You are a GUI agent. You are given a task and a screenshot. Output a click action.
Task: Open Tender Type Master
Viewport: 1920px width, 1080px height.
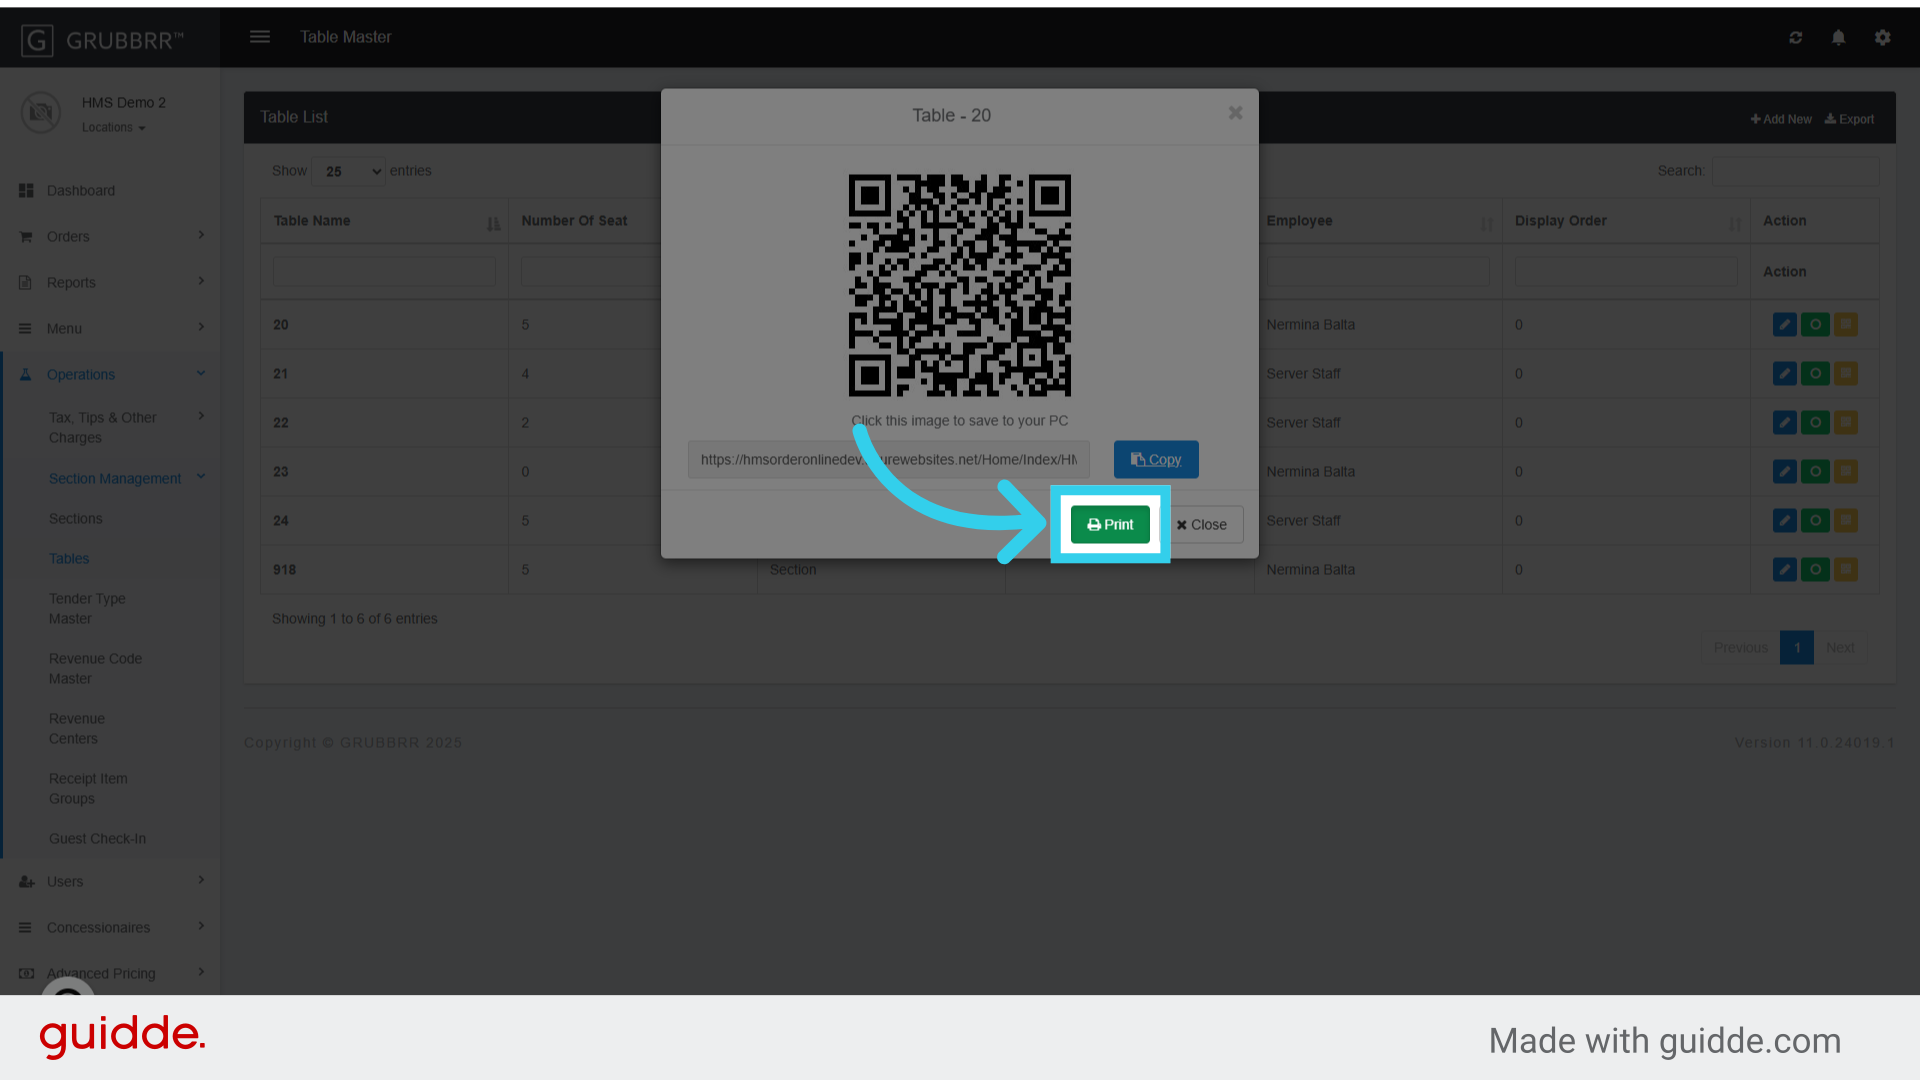(x=87, y=609)
